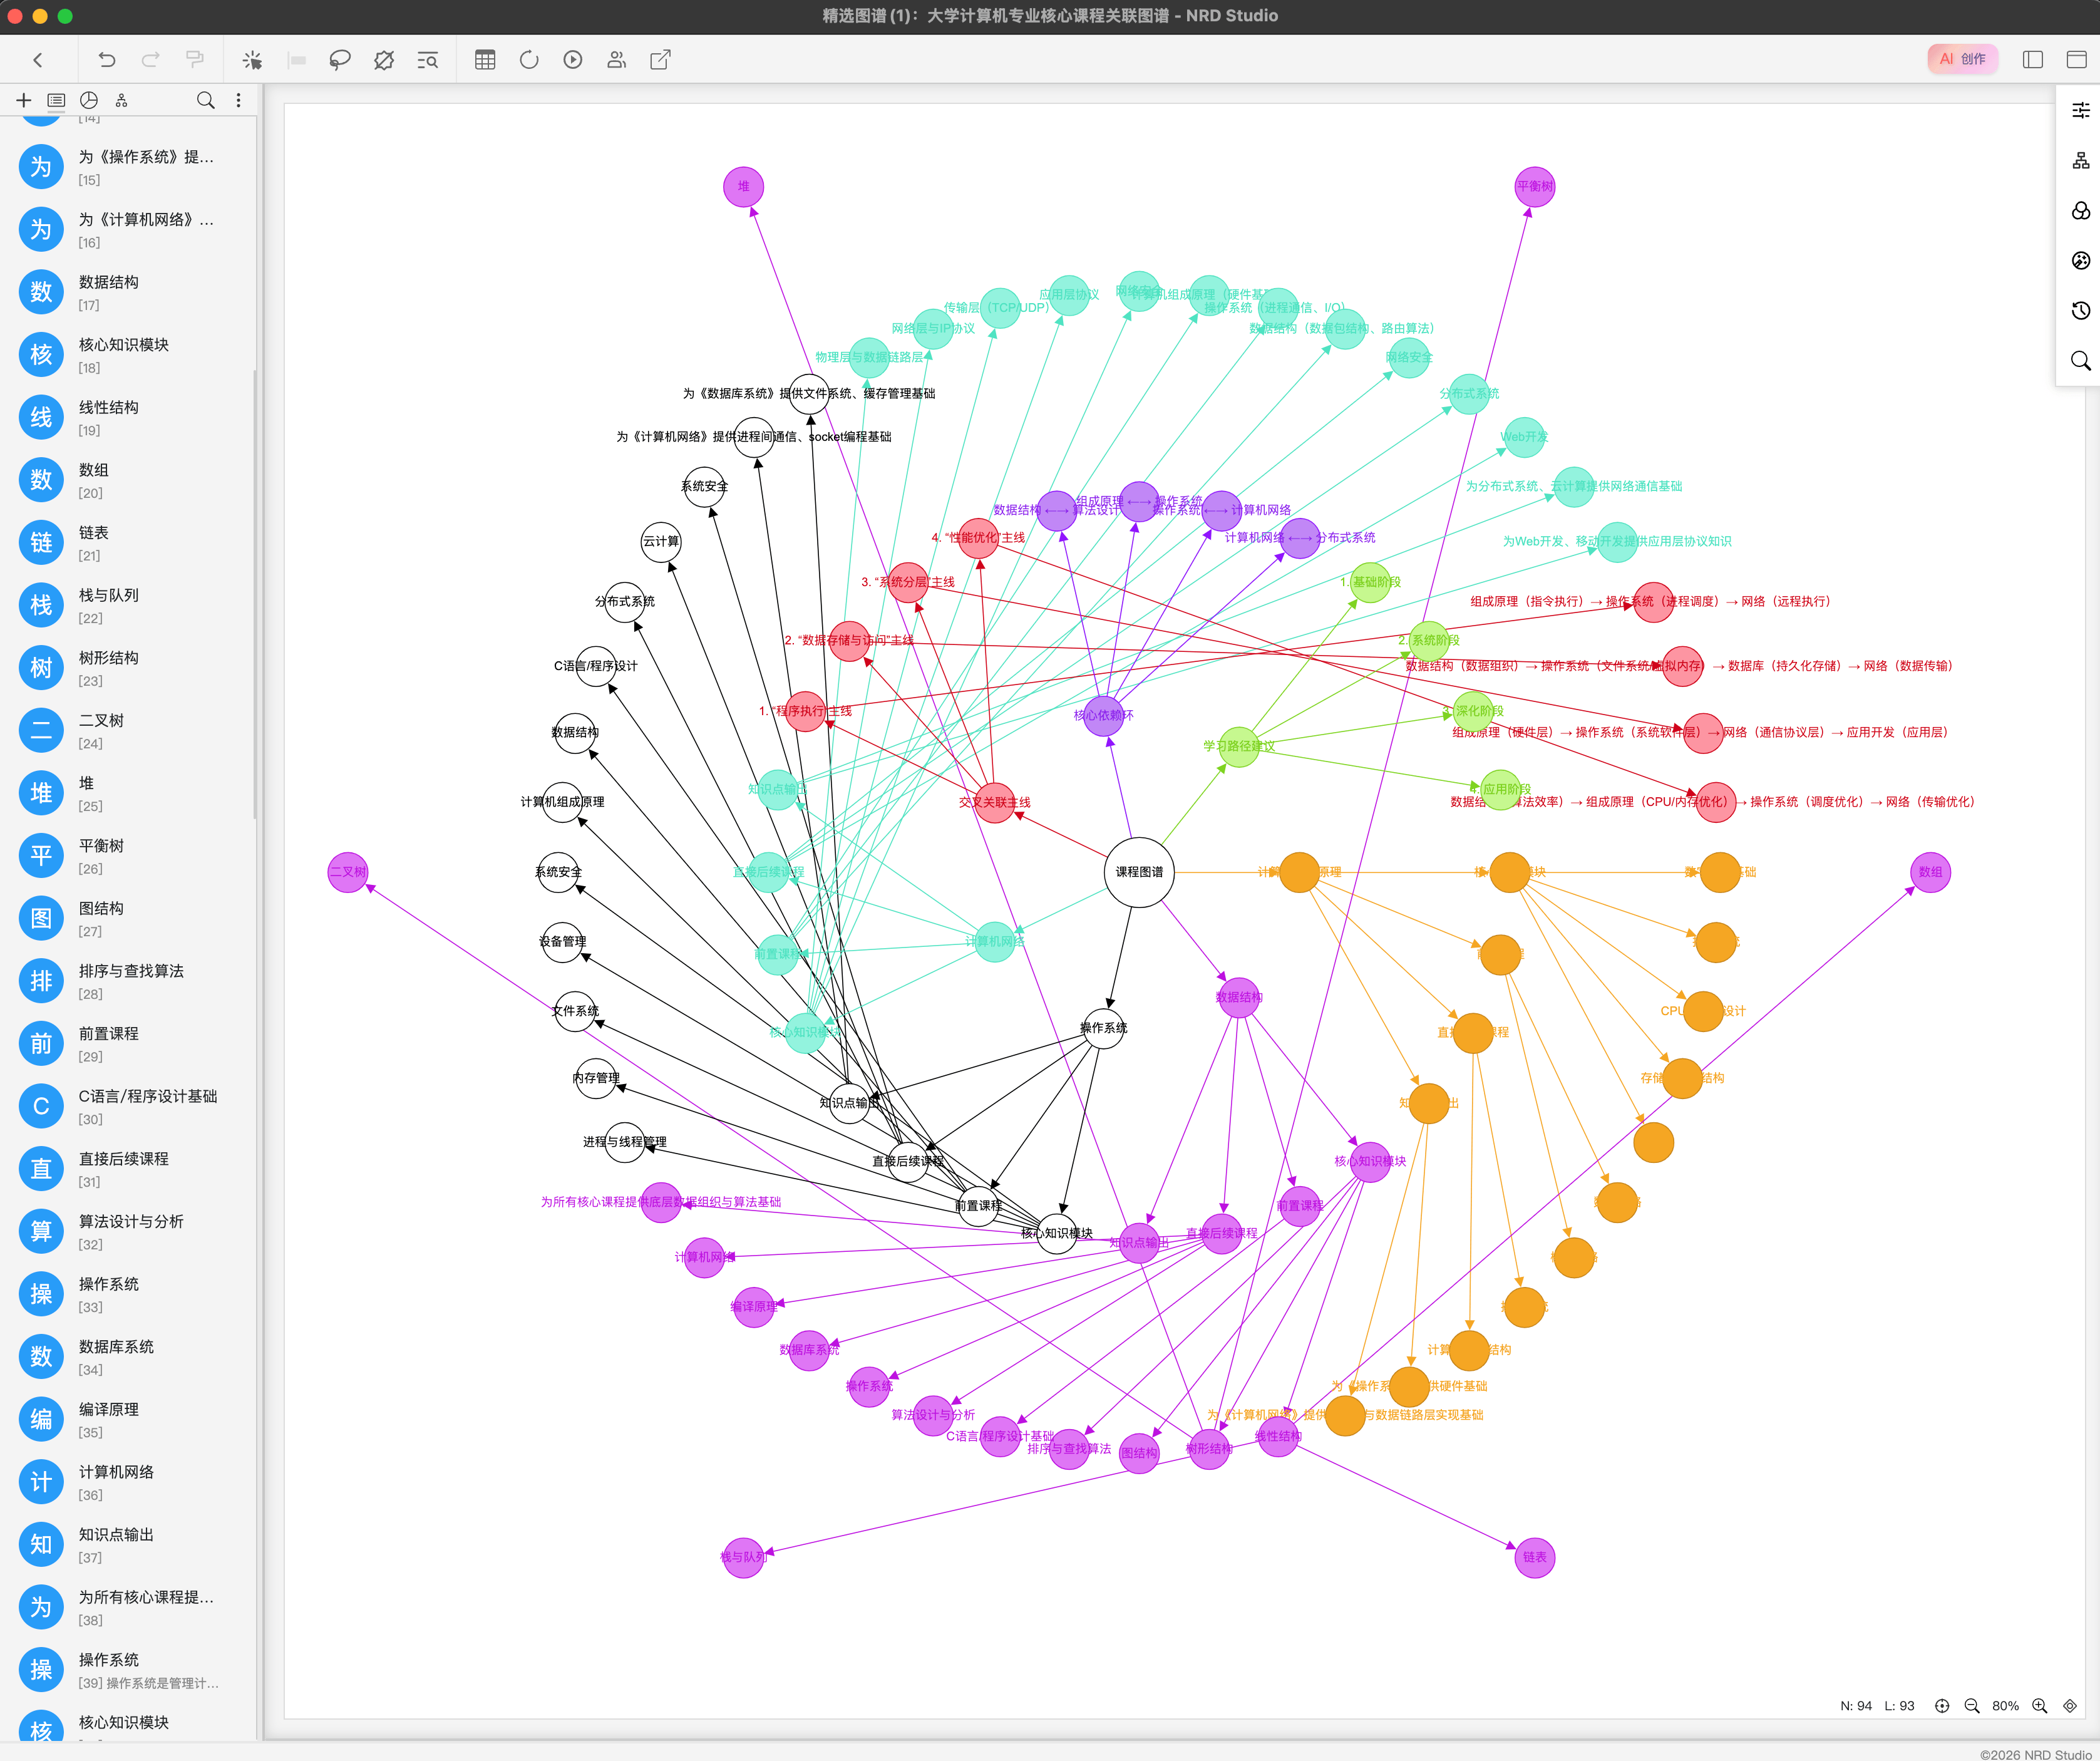Click the play presentation icon

(x=573, y=60)
